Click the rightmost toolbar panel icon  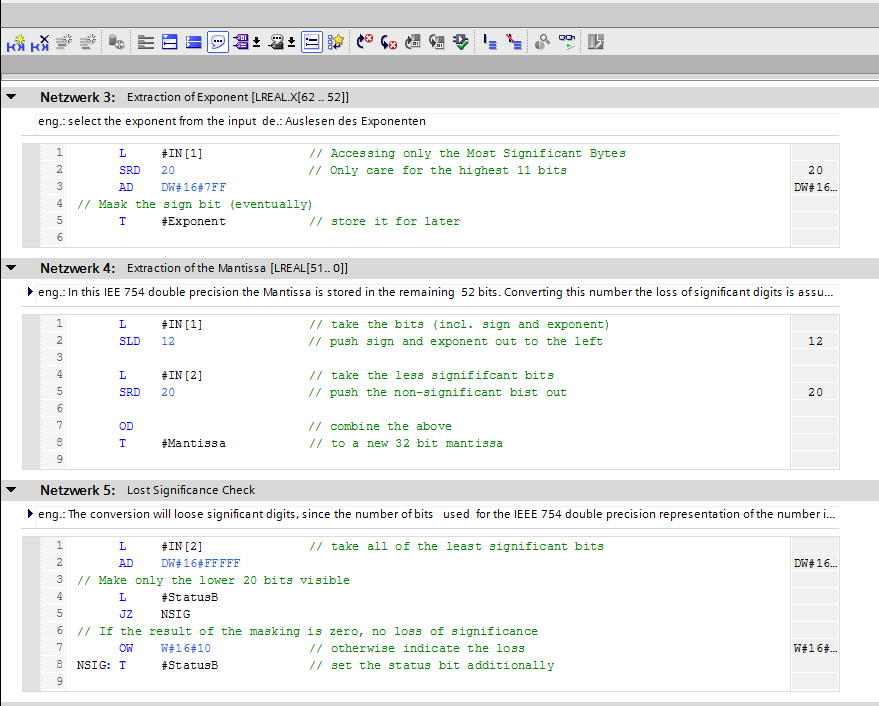[x=597, y=42]
